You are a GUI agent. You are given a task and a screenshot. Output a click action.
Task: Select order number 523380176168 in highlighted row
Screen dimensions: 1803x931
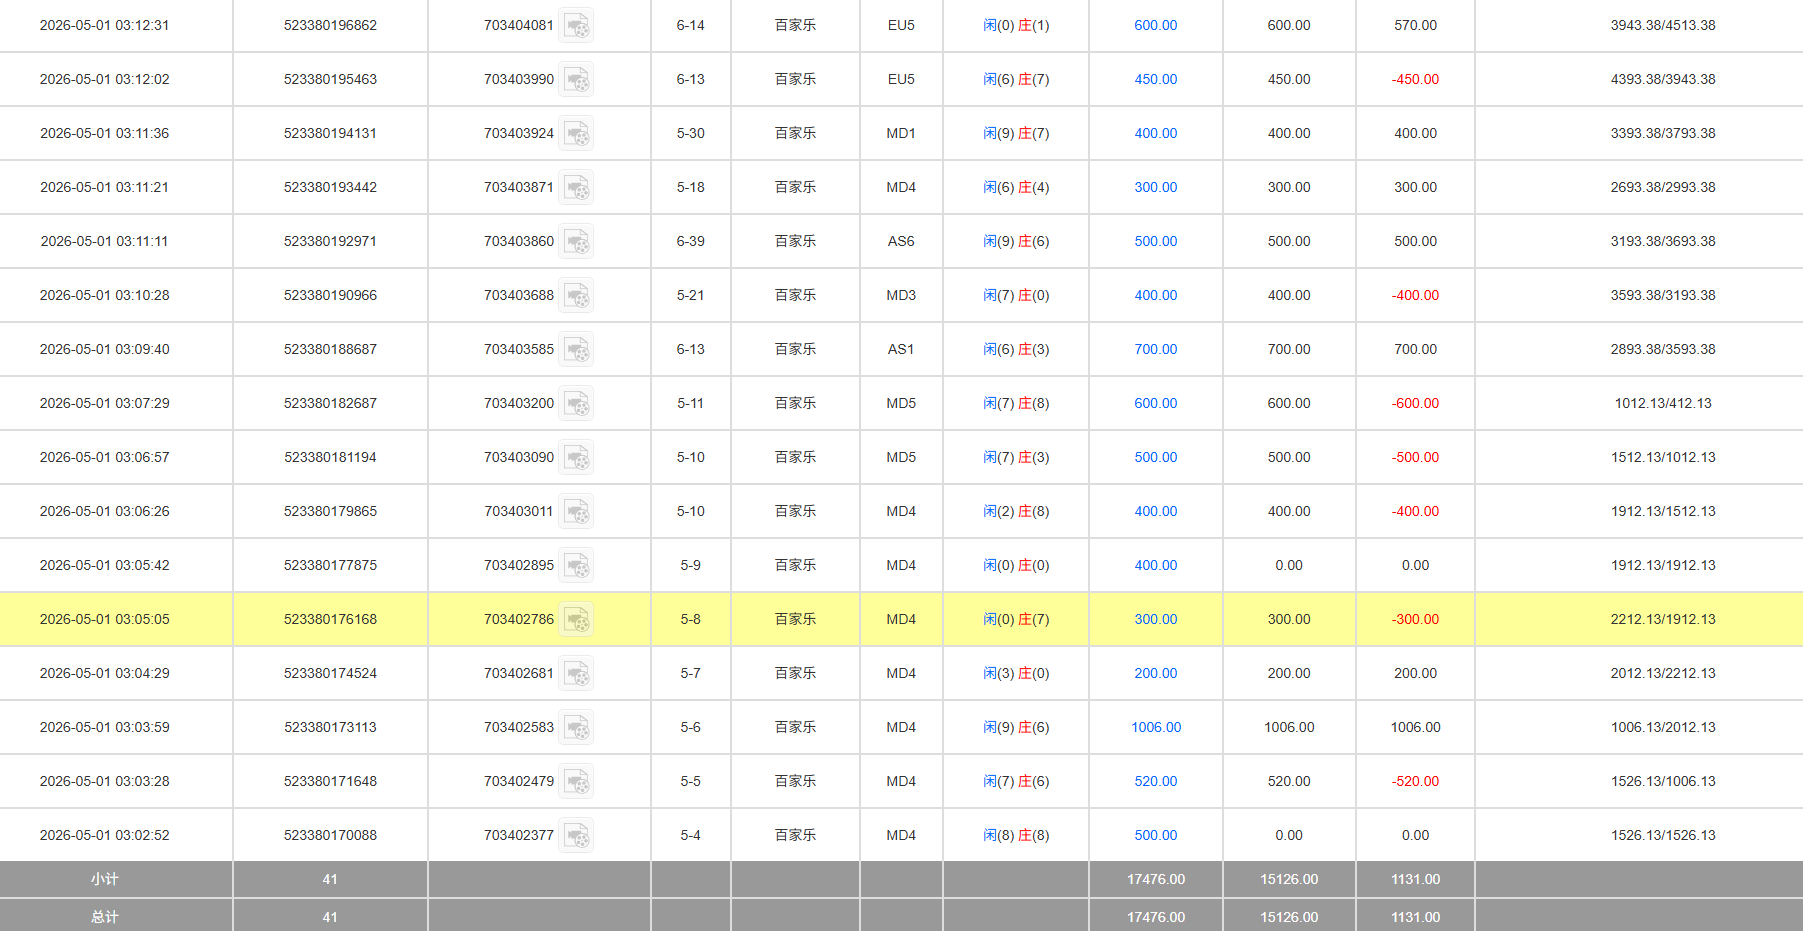[x=330, y=619]
